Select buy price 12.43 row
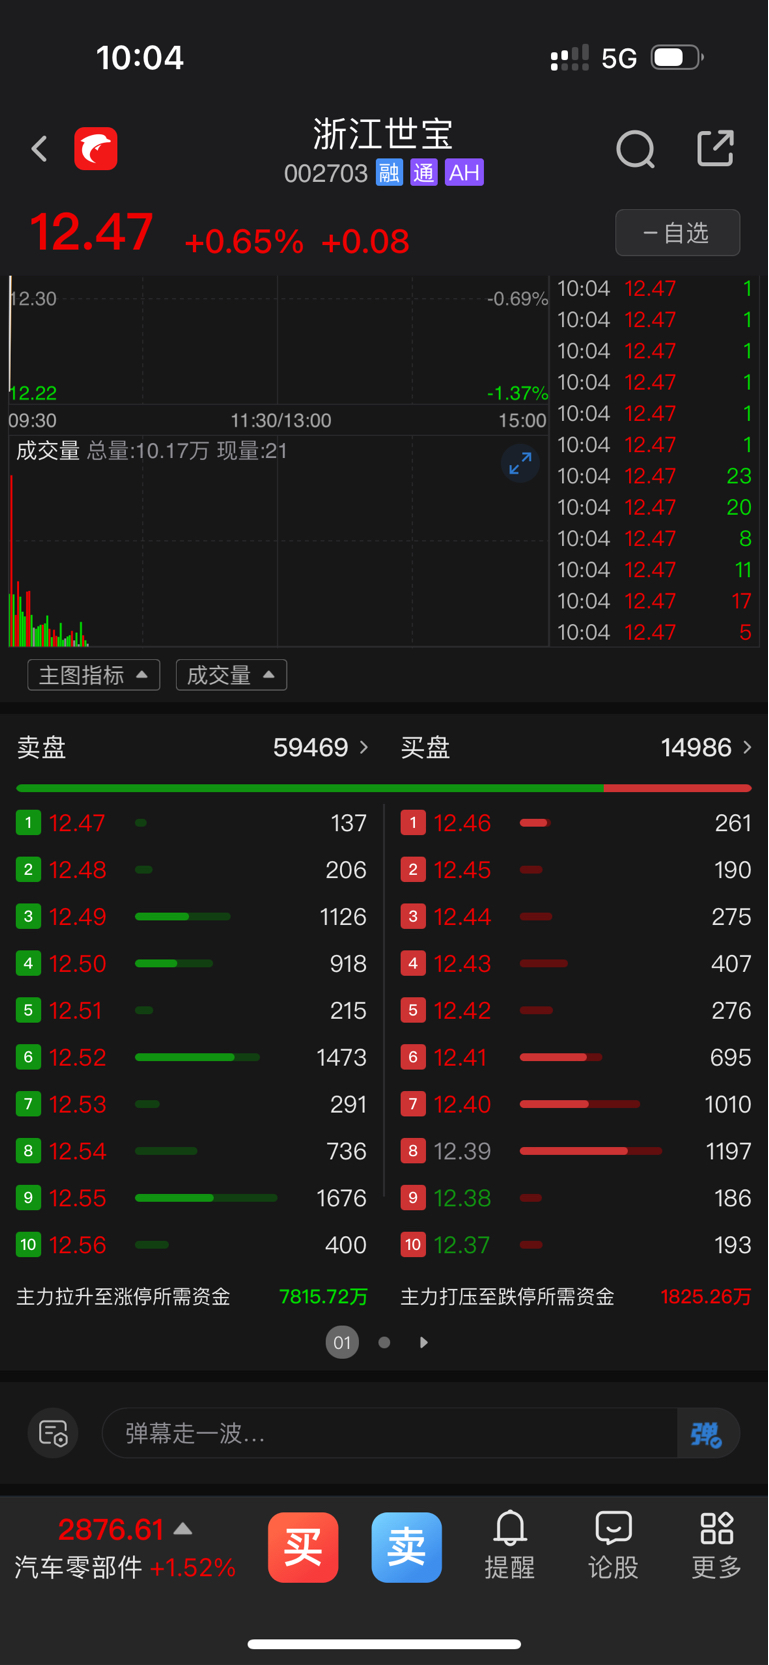Viewport: 769px width, 1665px height. coord(576,964)
